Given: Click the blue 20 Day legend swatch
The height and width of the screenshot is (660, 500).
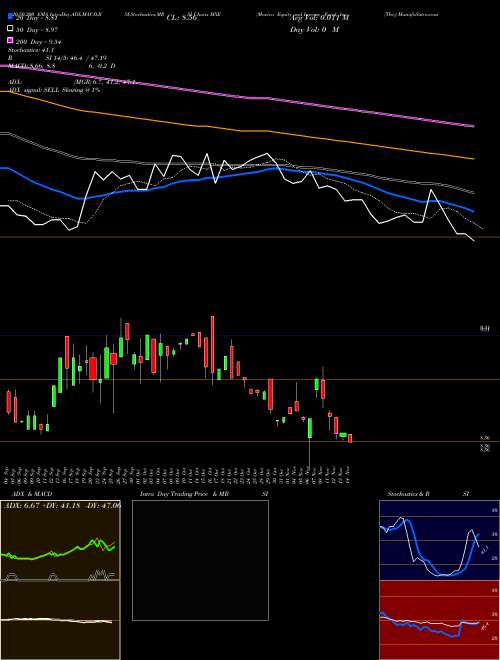Looking at the screenshot, I should point(10,17).
